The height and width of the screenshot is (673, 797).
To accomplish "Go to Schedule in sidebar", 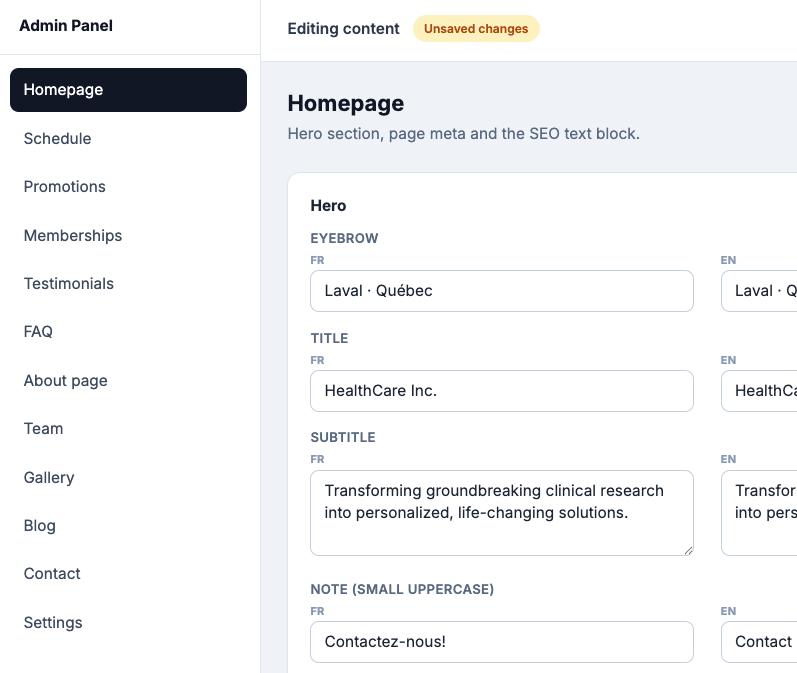I will [128, 138].
